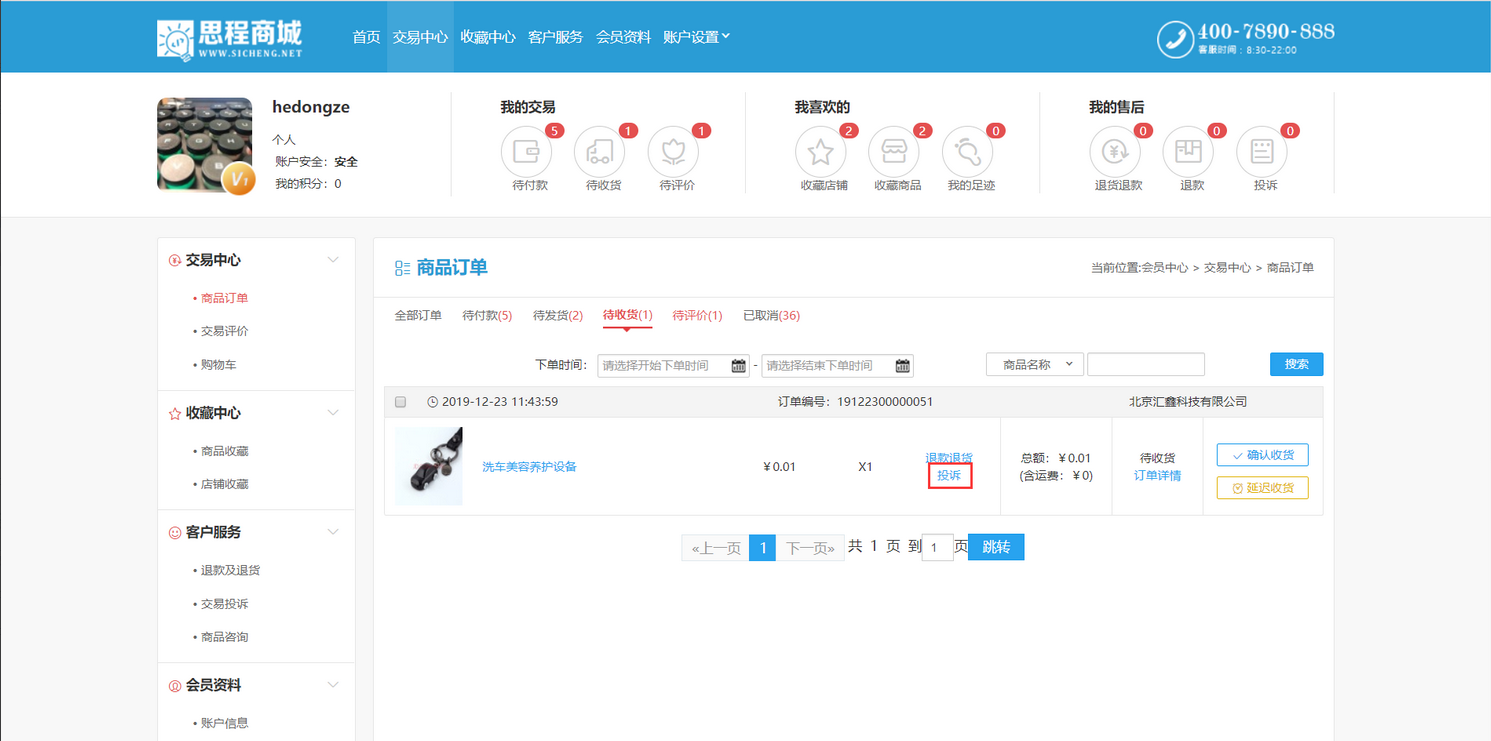Collapse the 交易中心 sidebar section
Image resolution: width=1491 pixels, height=741 pixels.
333,260
